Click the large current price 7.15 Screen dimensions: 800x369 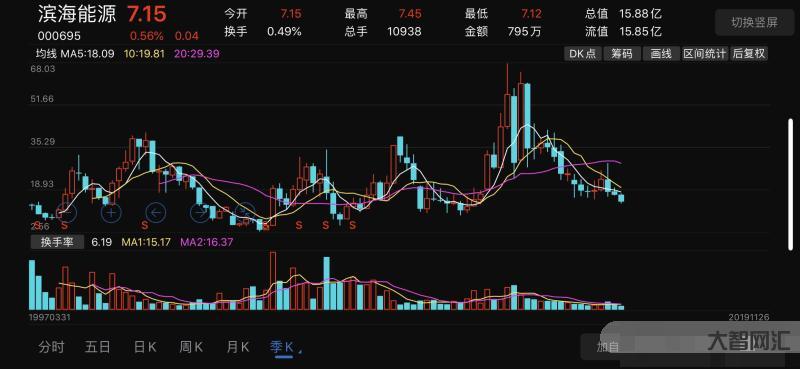pos(147,14)
